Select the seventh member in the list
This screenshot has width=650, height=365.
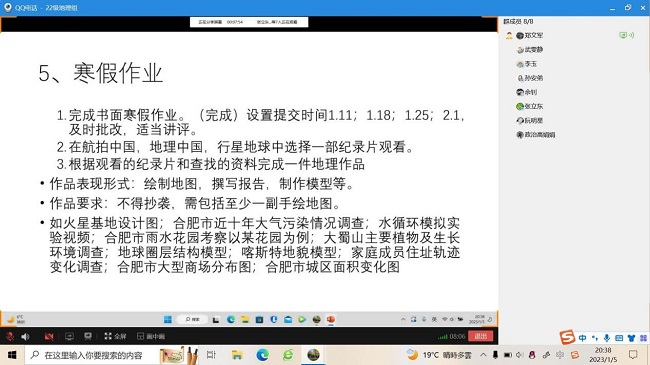point(530,120)
